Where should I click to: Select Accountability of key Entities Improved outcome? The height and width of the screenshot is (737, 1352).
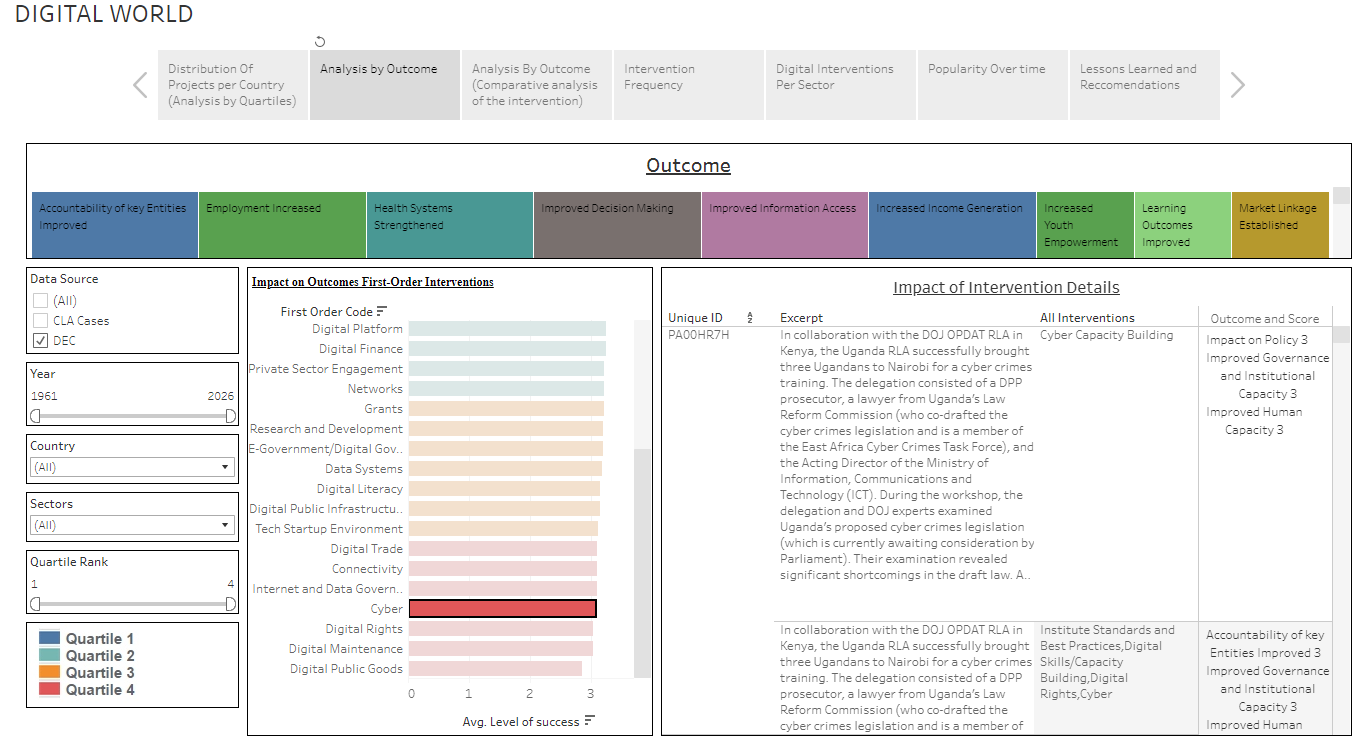(115, 225)
